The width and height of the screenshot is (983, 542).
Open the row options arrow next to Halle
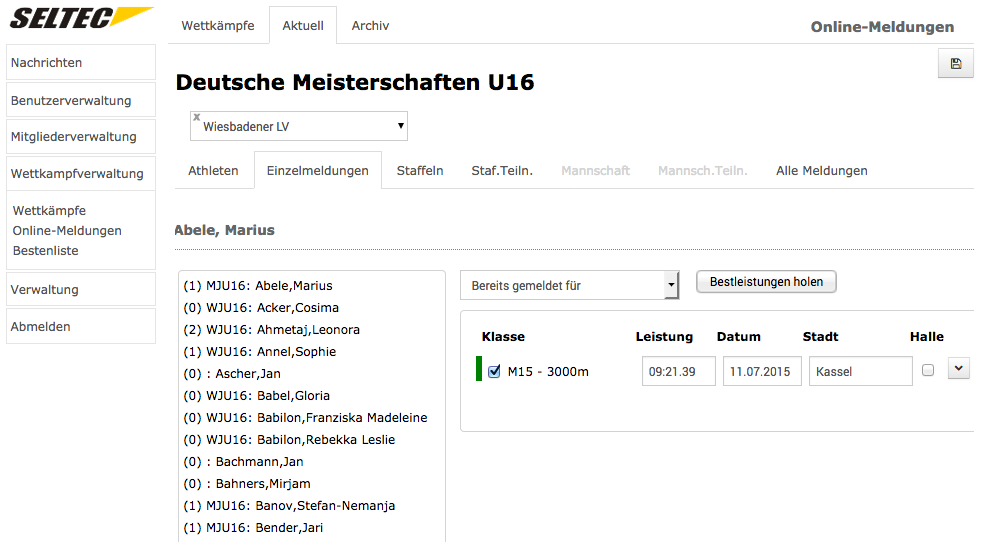958,369
